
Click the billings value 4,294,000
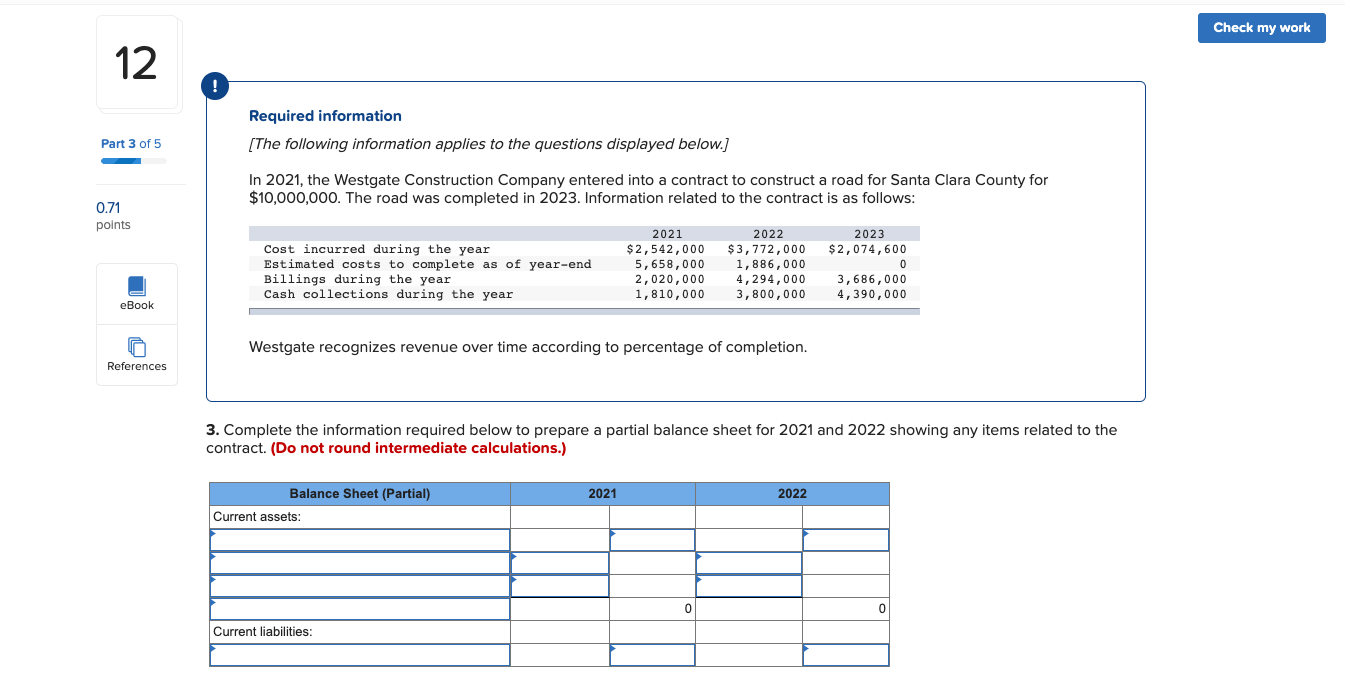coord(771,279)
